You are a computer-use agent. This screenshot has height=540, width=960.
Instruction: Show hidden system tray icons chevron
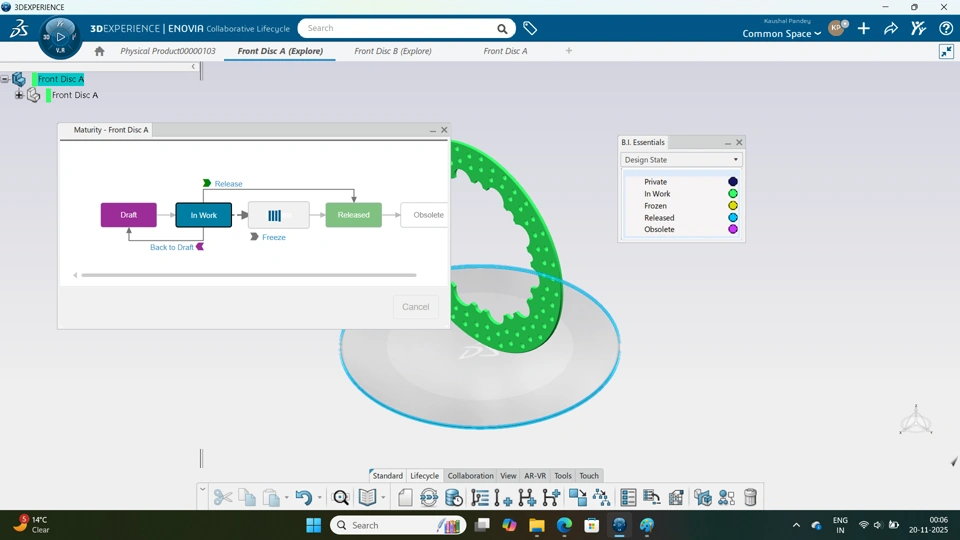[x=796, y=525]
